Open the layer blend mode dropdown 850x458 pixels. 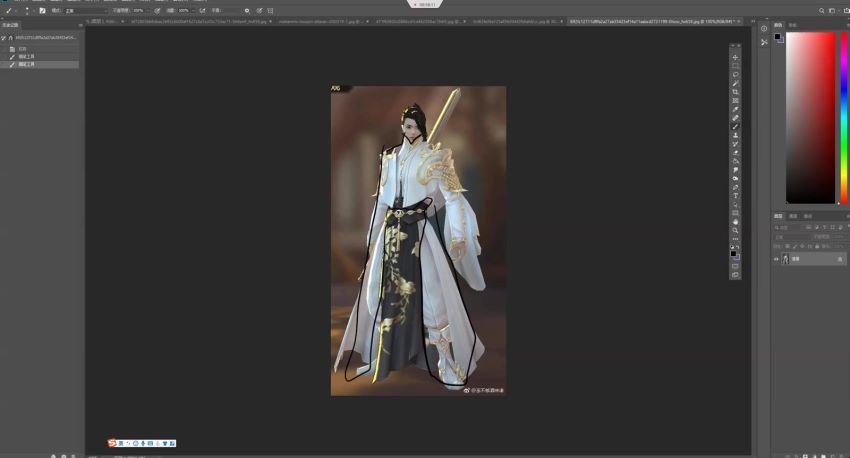[793, 237]
